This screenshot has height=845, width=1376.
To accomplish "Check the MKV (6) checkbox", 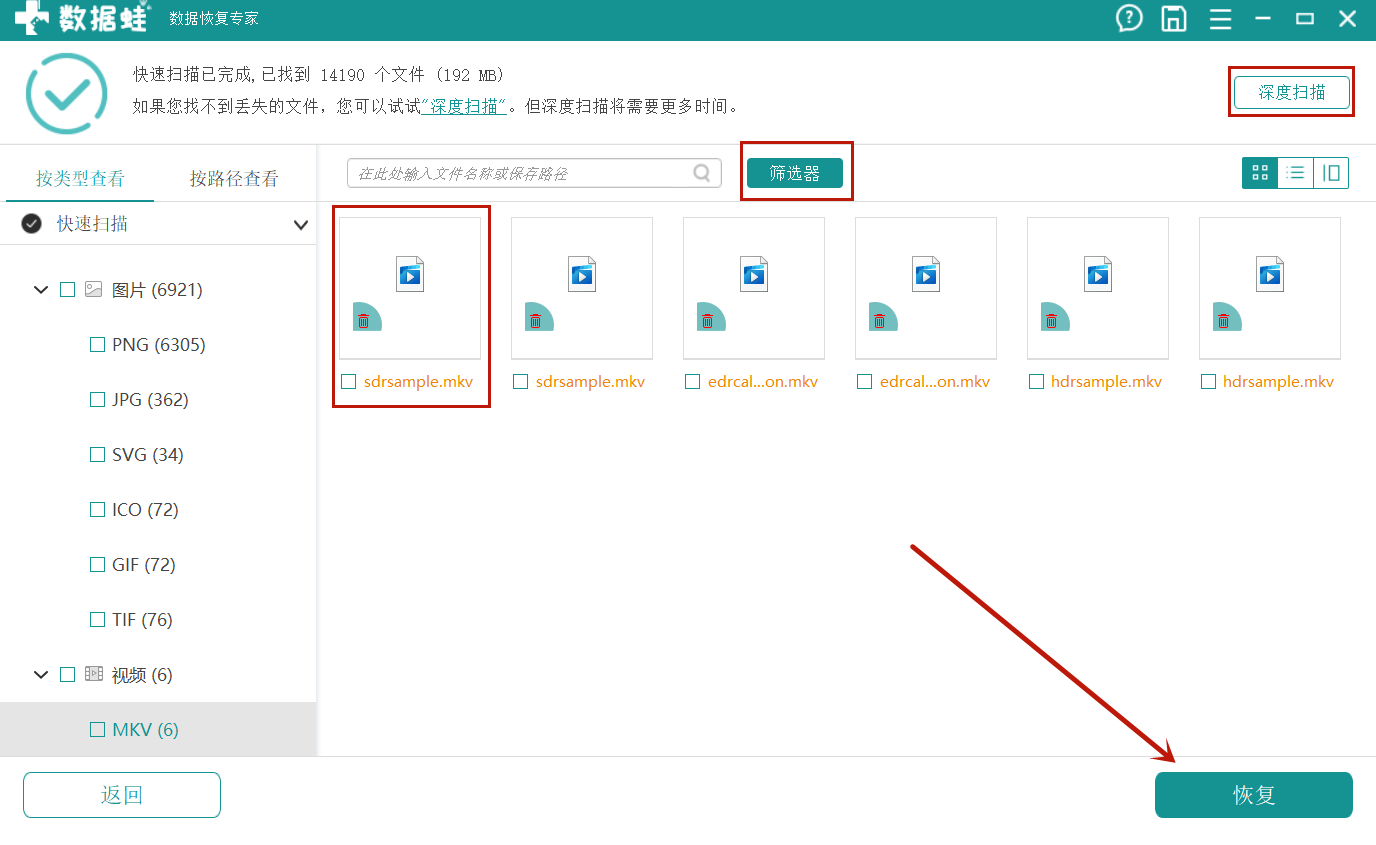I will [97, 730].
